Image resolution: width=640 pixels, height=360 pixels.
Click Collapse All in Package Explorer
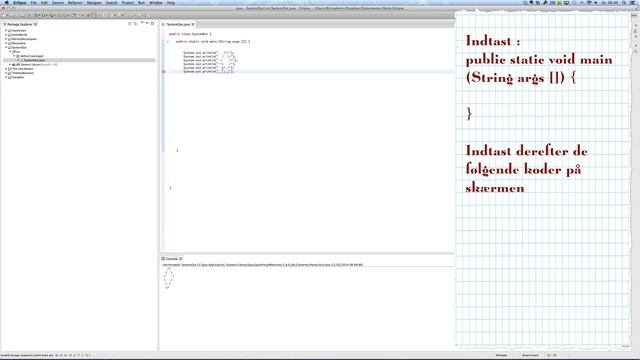(x=130, y=24)
